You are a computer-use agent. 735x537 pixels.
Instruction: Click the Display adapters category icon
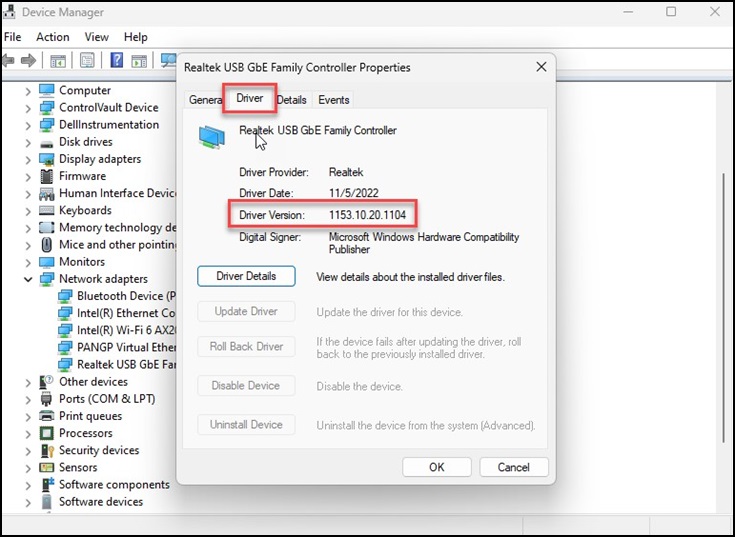pyautogui.click(x=47, y=159)
